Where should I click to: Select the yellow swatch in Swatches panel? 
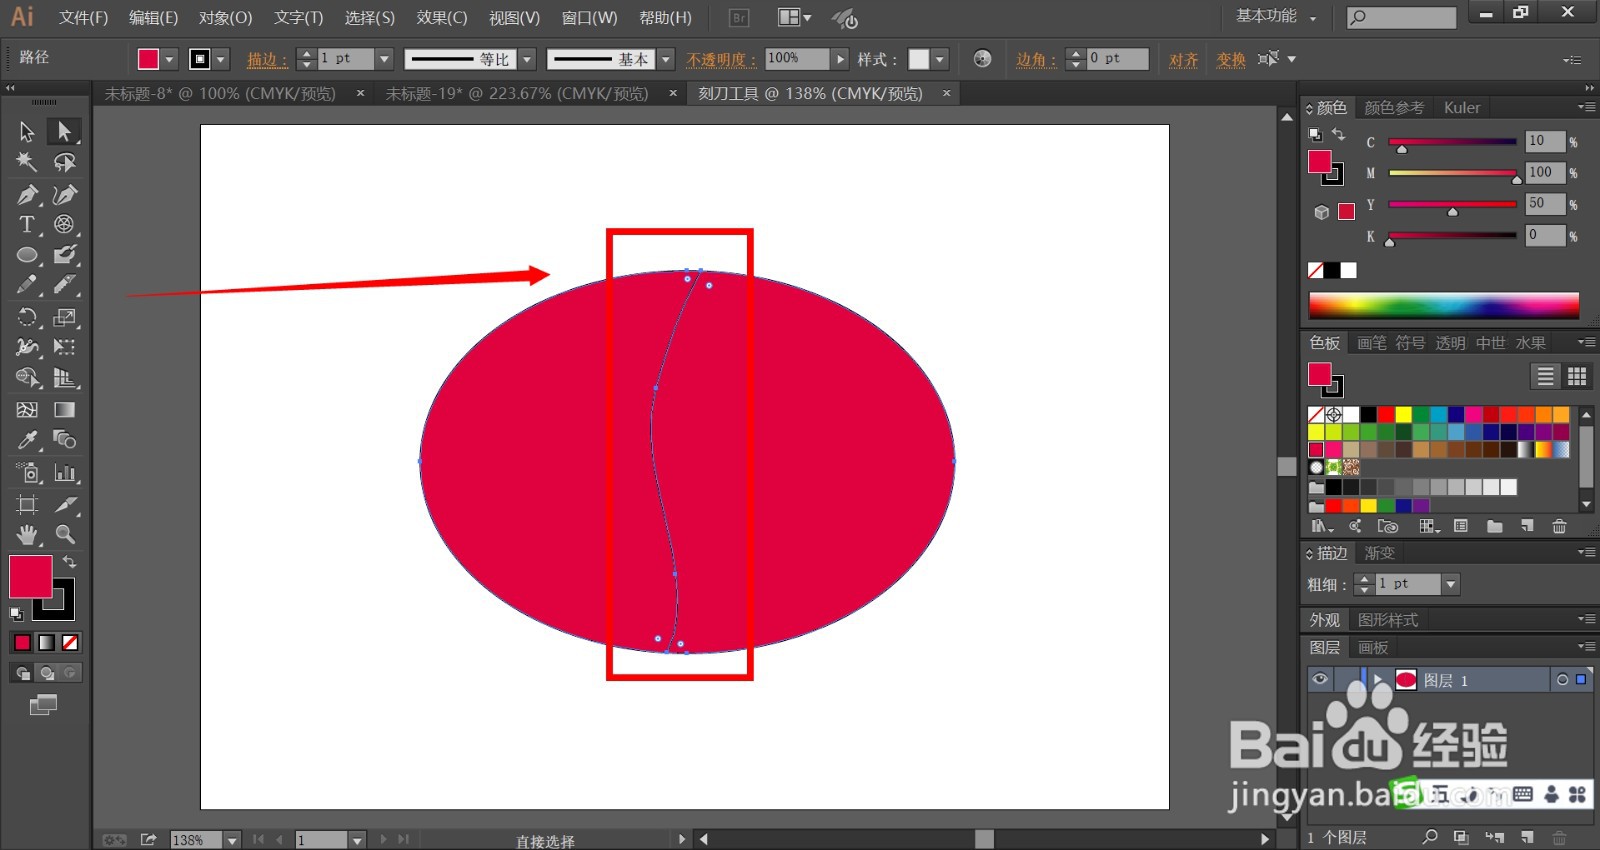[1403, 414]
